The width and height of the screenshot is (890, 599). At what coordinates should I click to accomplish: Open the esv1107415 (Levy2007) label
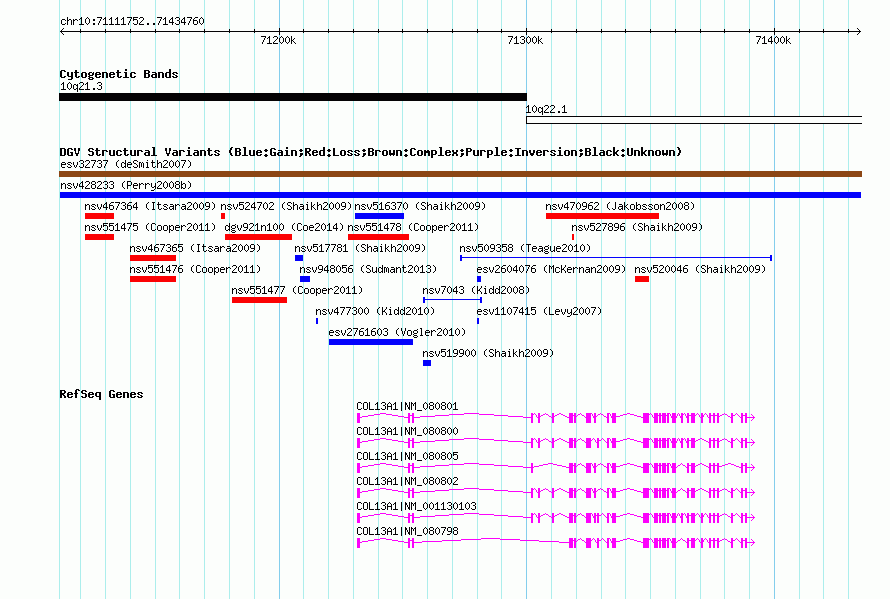[539, 311]
